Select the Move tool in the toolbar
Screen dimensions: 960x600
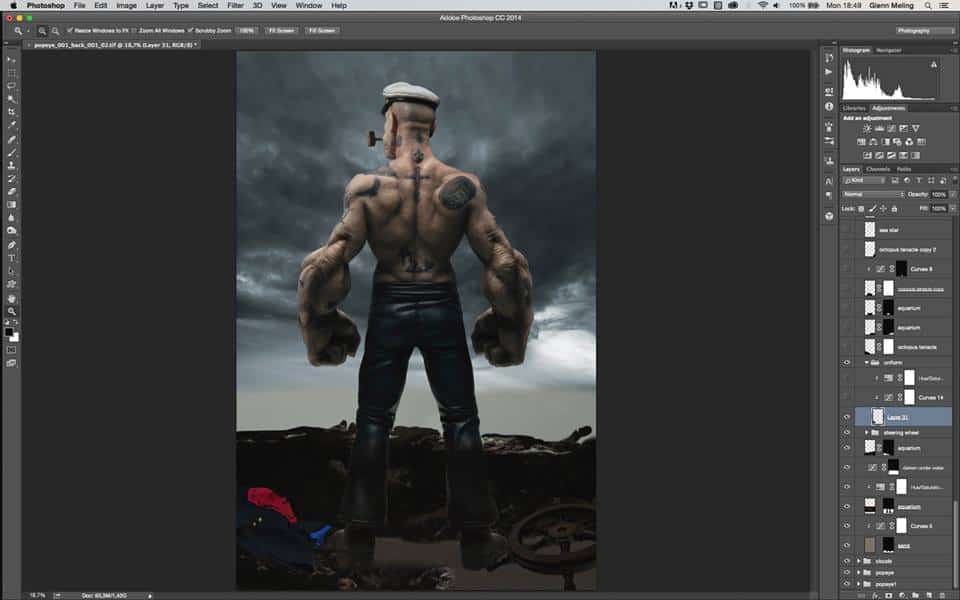point(12,60)
